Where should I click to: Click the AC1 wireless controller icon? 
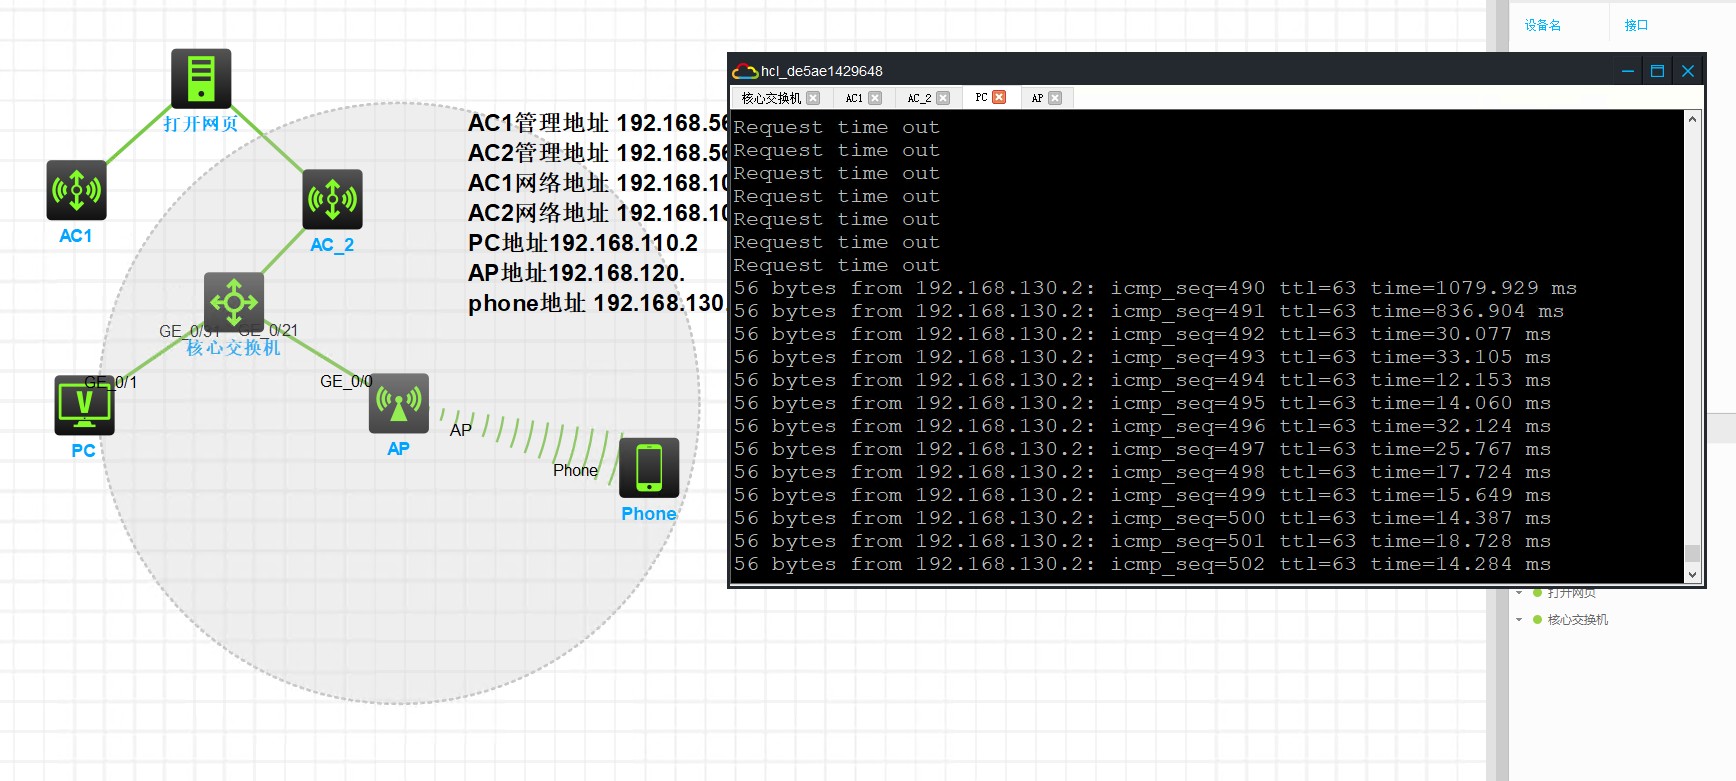tap(76, 190)
